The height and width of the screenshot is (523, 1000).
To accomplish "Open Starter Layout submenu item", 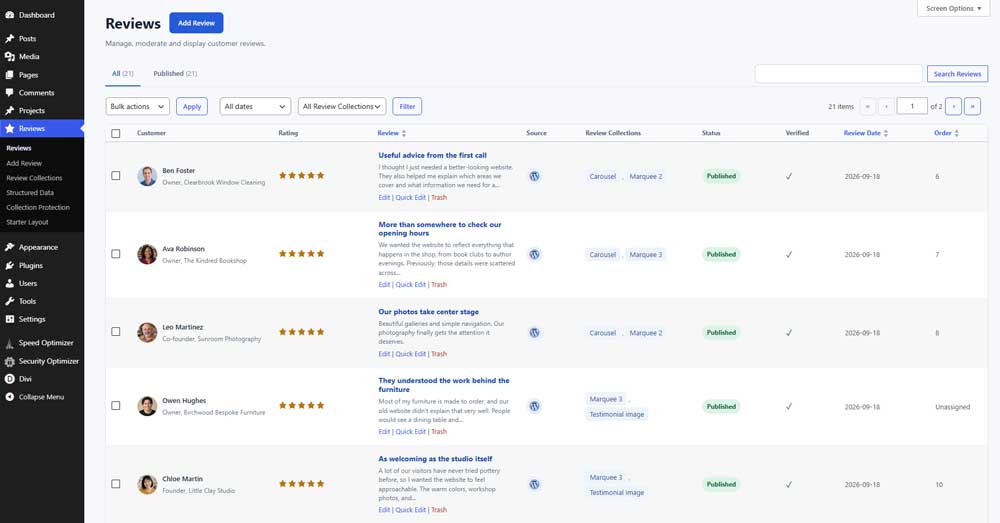I will pos(27,222).
